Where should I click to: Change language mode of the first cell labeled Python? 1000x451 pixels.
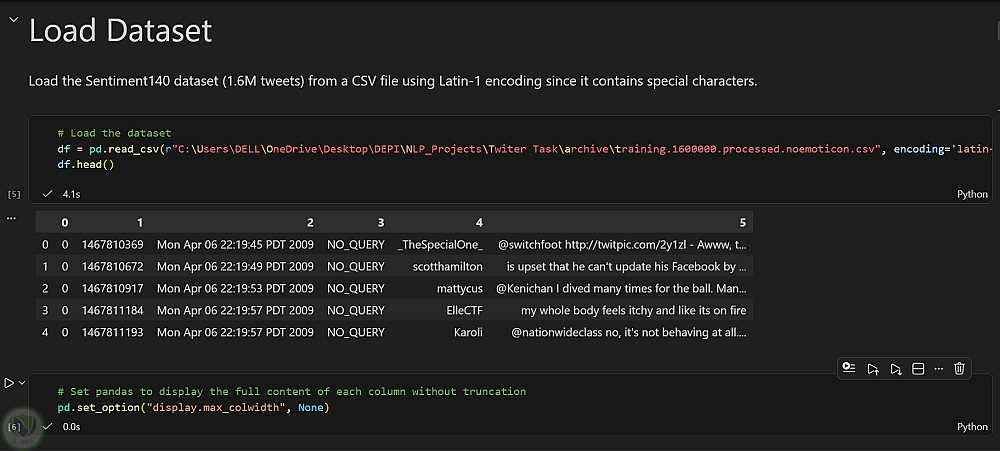[x=972, y=194]
